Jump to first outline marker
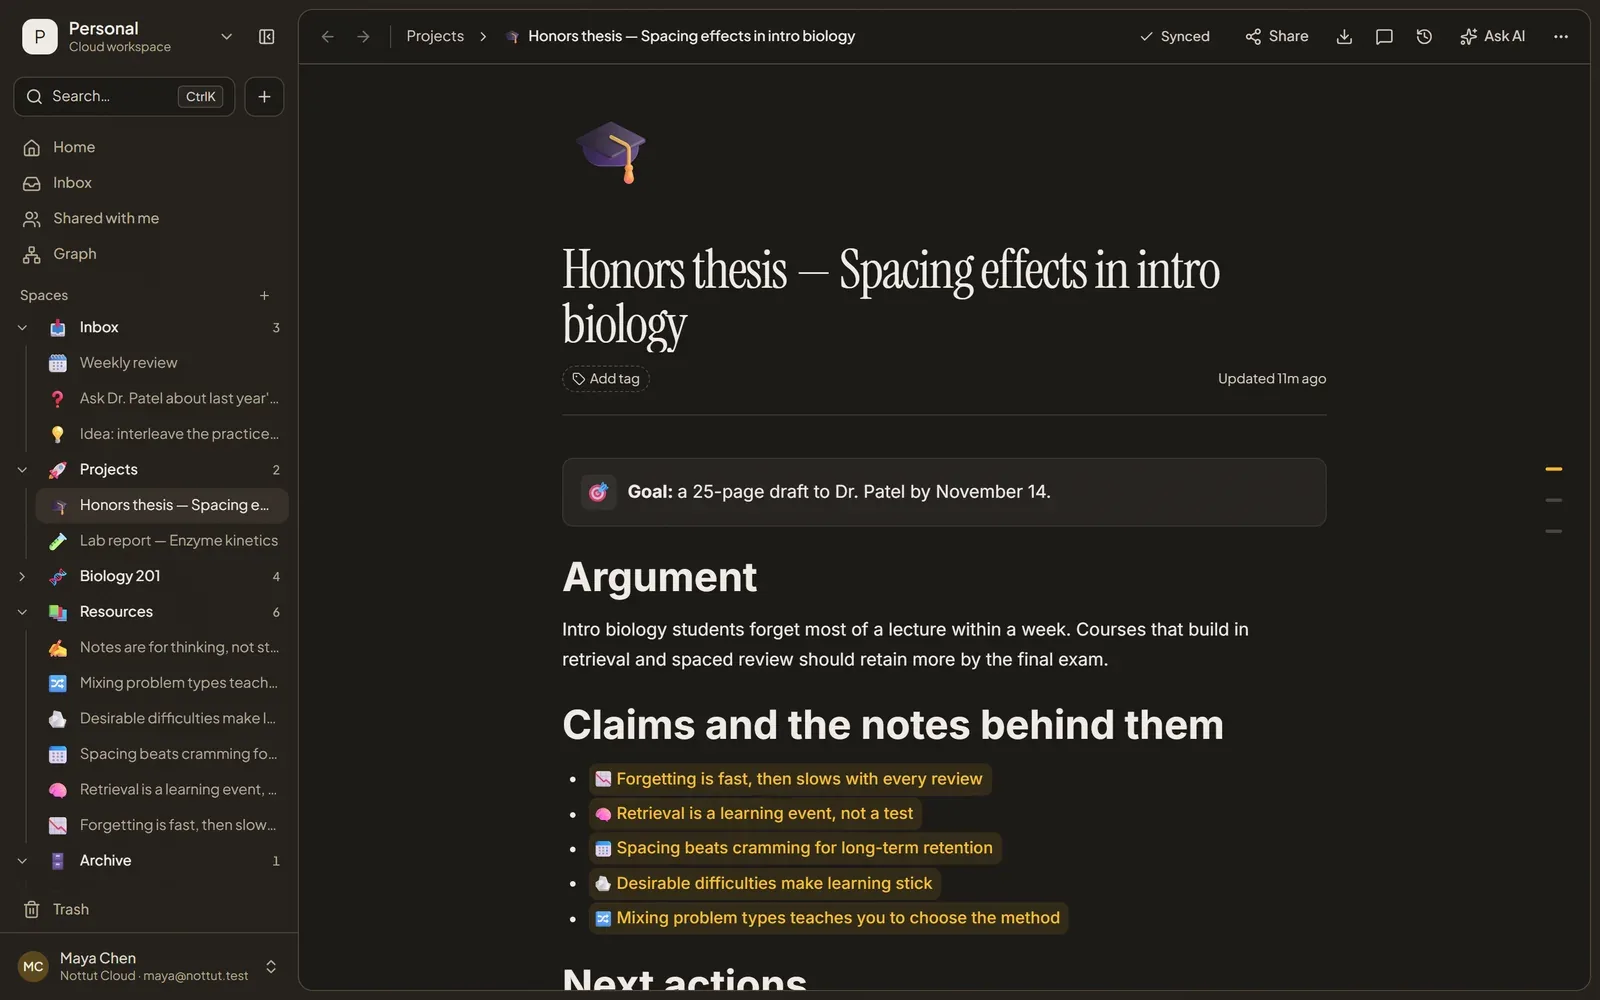 pos(1553,469)
